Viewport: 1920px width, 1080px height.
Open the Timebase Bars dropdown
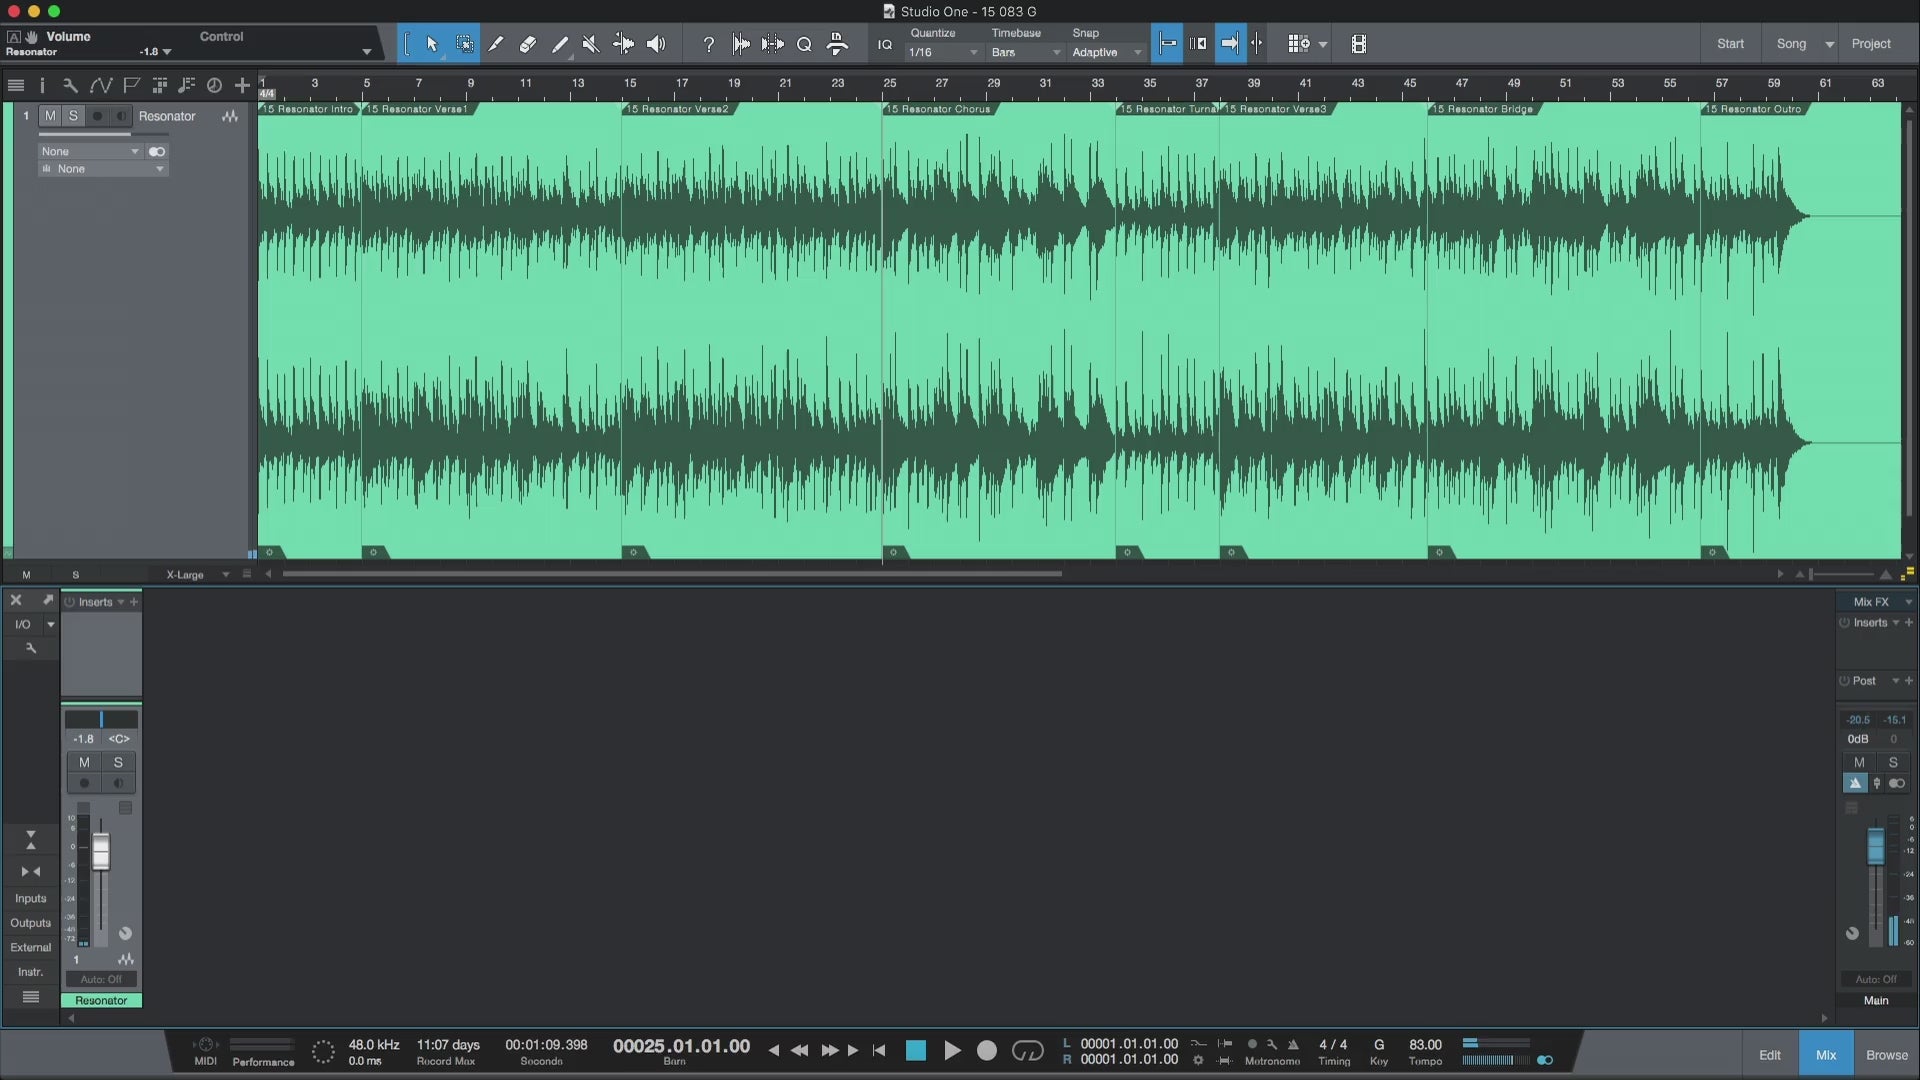pyautogui.click(x=1025, y=52)
